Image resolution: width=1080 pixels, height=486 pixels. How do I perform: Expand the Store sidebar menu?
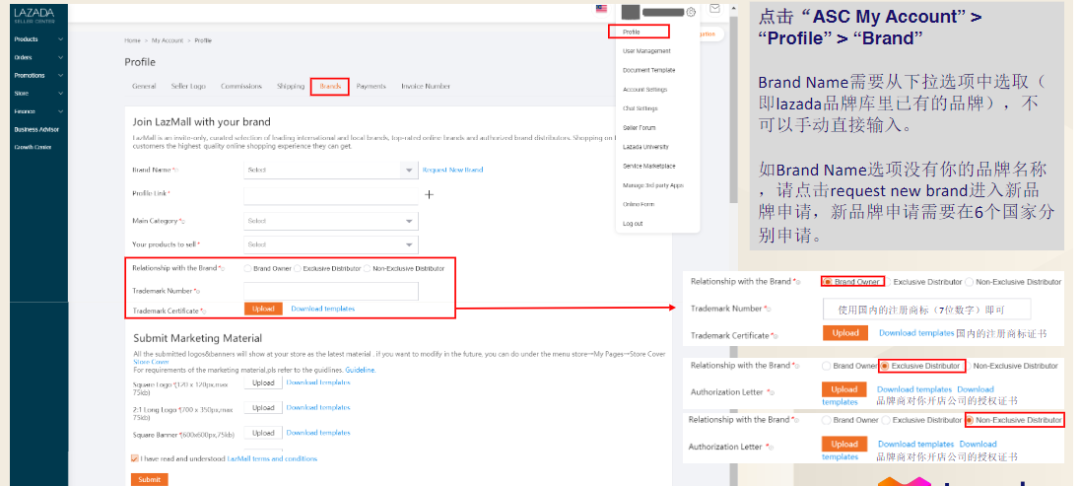[39, 94]
